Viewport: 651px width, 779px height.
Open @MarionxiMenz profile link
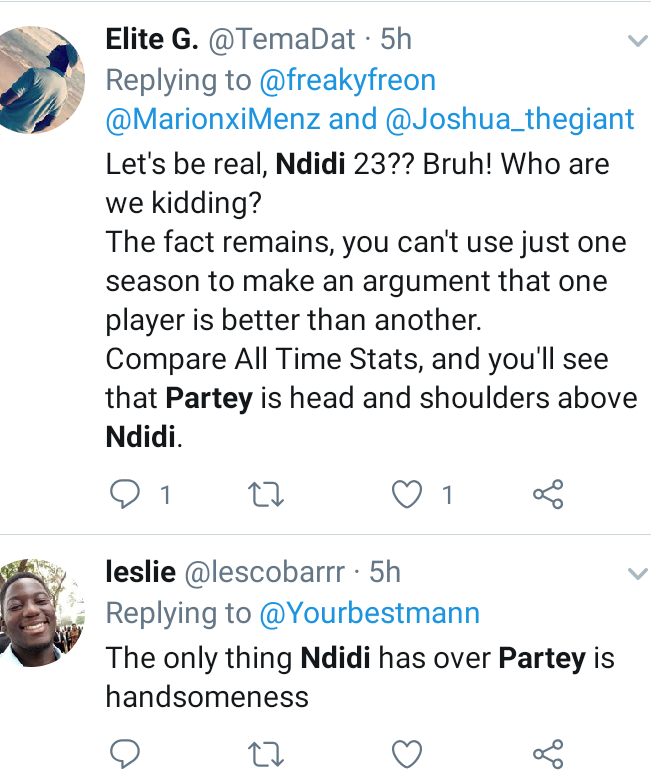tap(213, 120)
